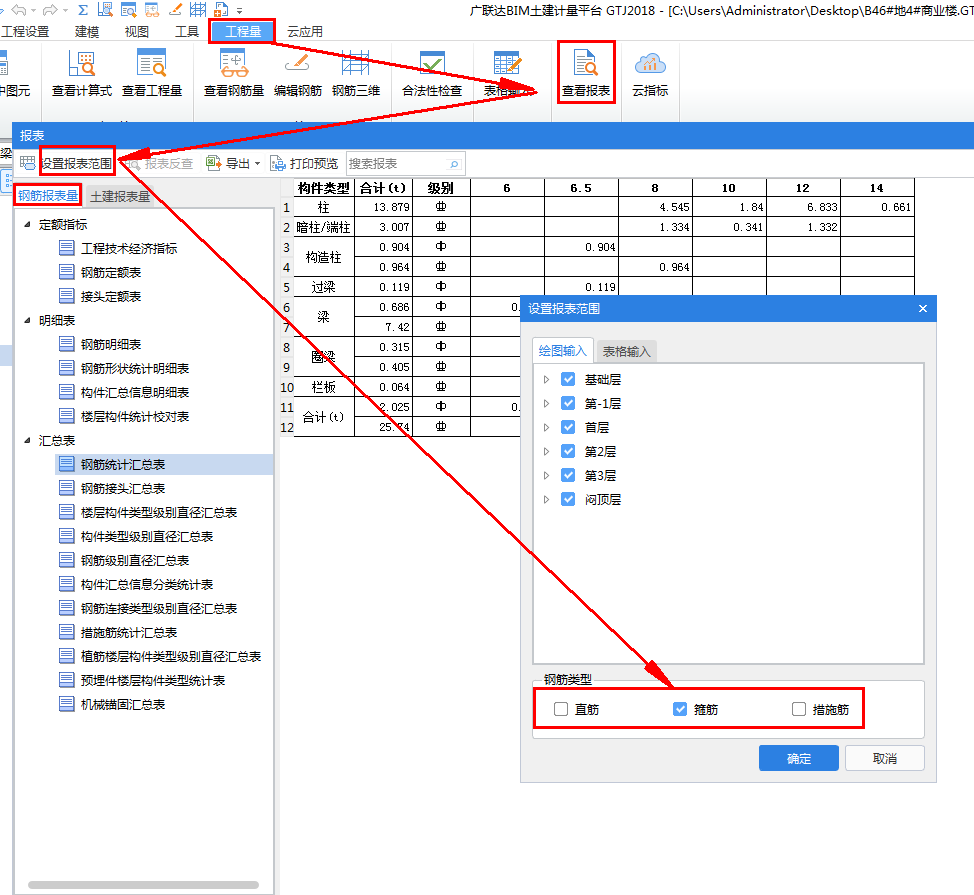
Task: Switch to the 钢筋报表量 tab
Action: click(x=48, y=196)
